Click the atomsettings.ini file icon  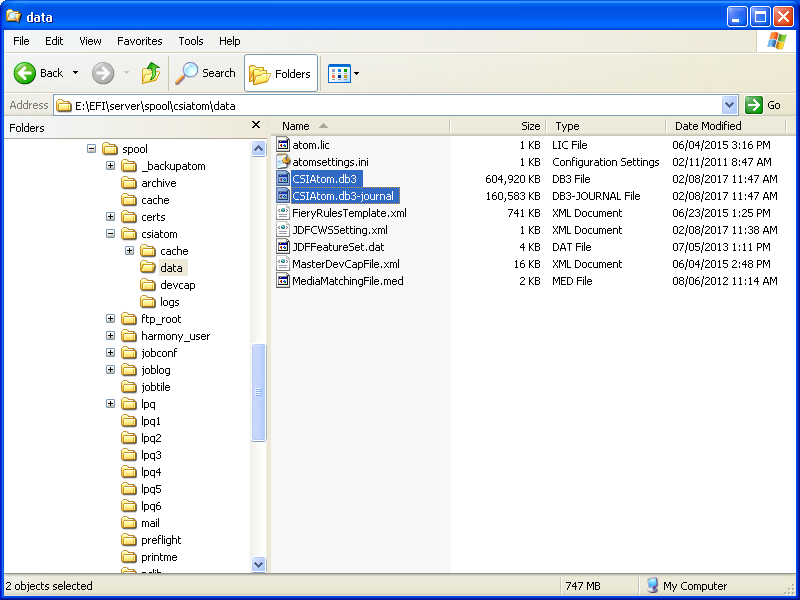pos(283,162)
